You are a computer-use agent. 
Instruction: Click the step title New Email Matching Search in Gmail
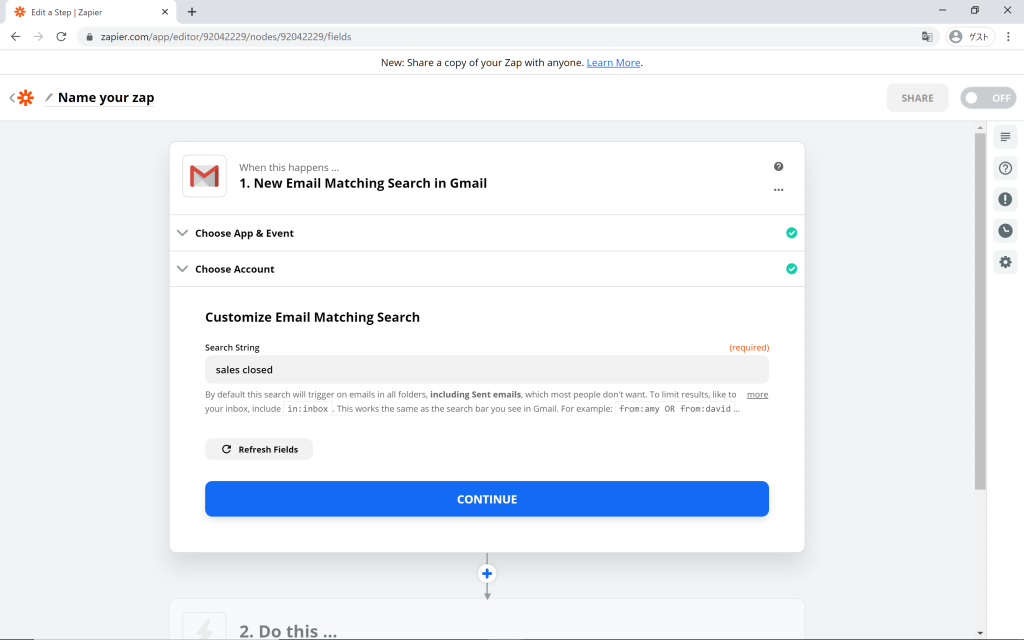(x=363, y=184)
